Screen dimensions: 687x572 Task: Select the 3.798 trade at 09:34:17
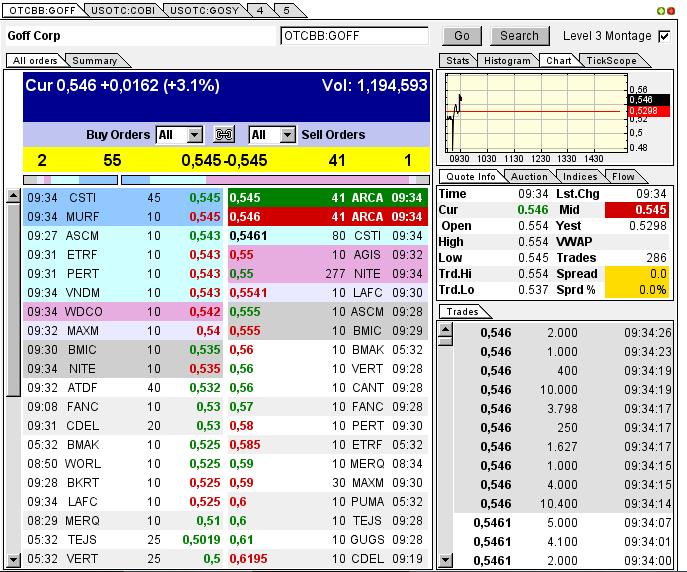(563, 409)
